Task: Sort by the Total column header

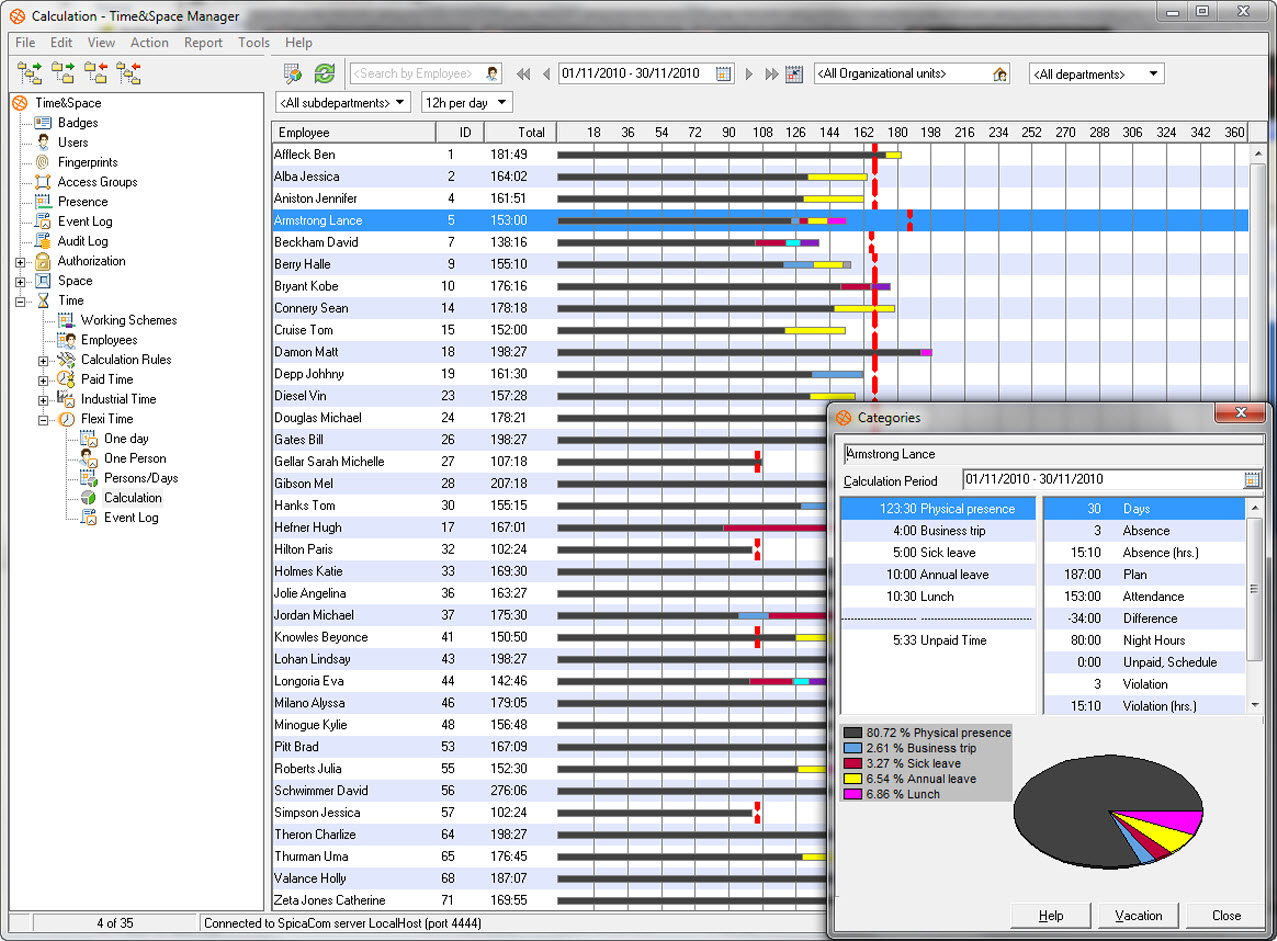Action: [520, 132]
